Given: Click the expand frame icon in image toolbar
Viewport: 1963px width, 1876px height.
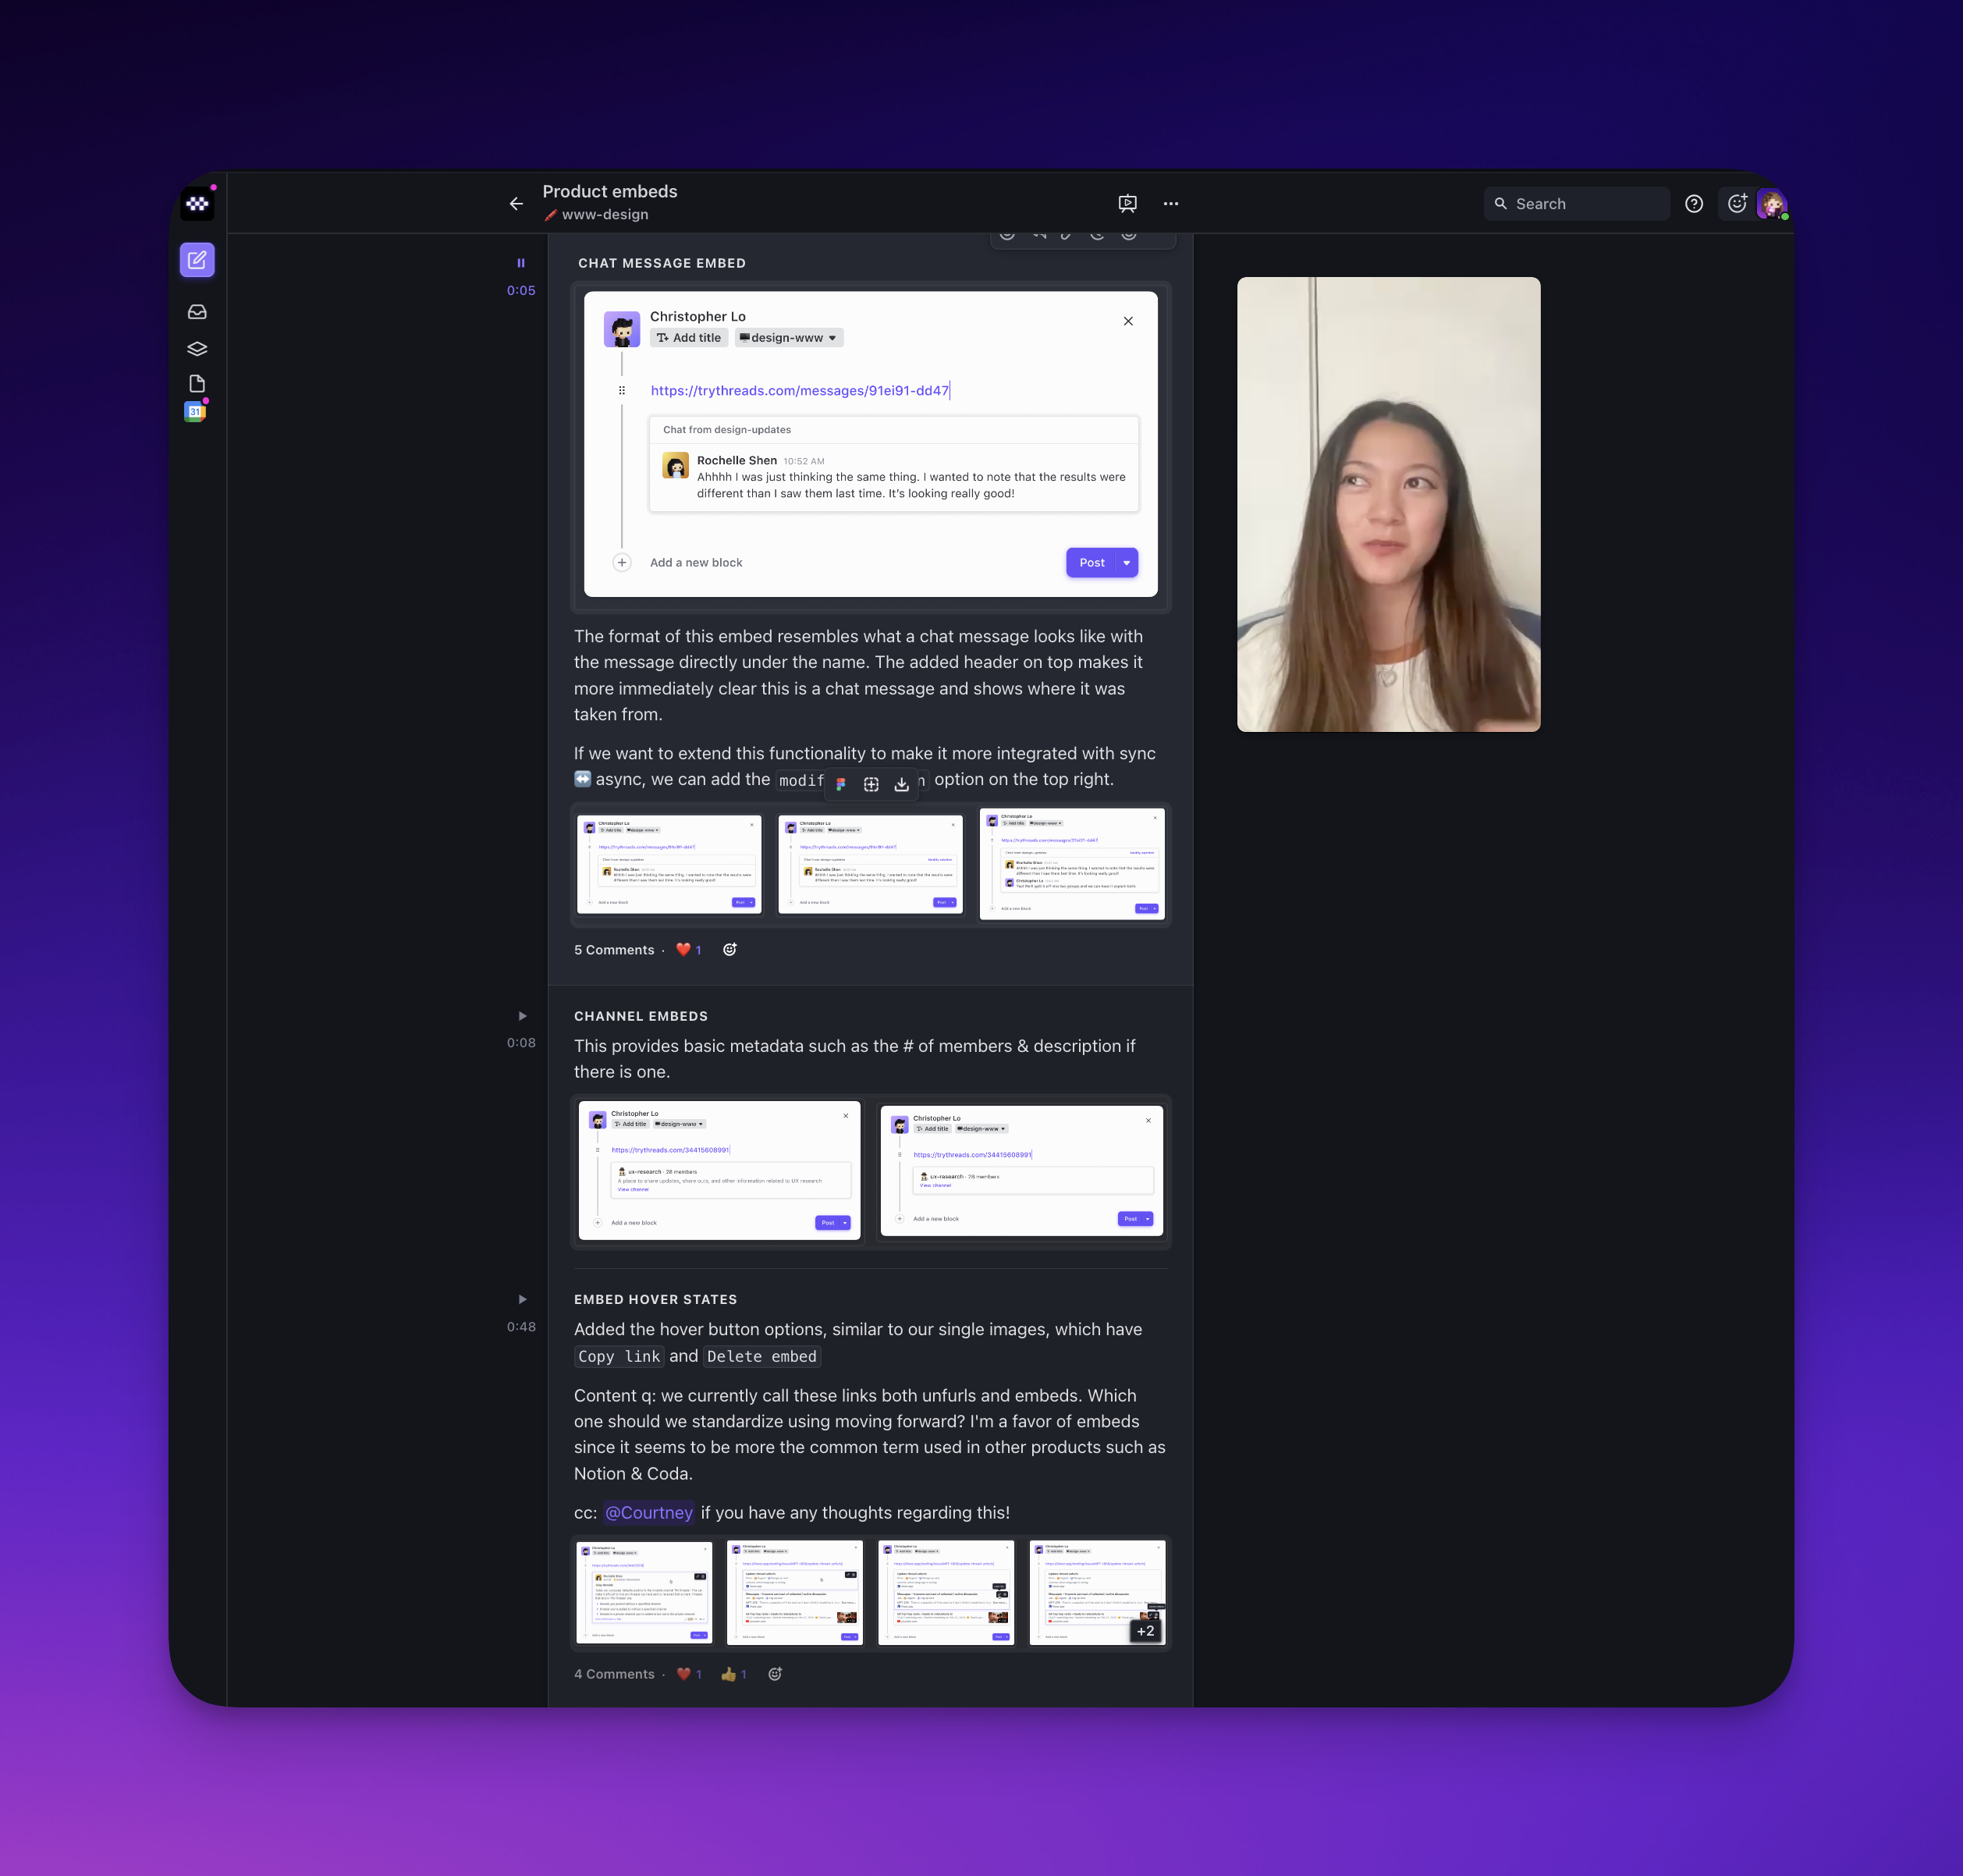Looking at the screenshot, I should pos(871,784).
